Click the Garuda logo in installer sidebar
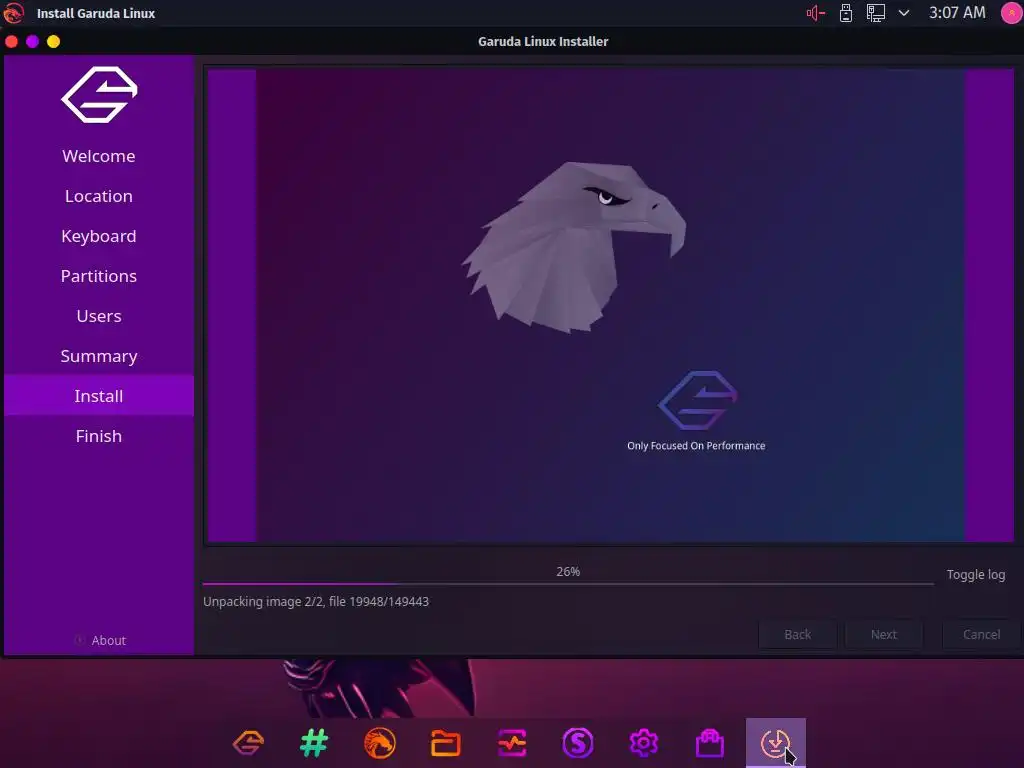Image resolution: width=1024 pixels, height=768 pixels. 99,95
